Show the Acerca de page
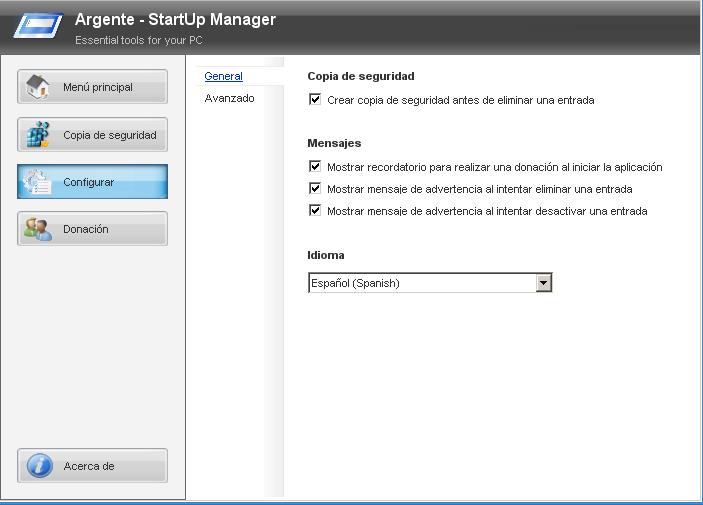Image resolution: width=703 pixels, height=505 pixels. click(92, 466)
